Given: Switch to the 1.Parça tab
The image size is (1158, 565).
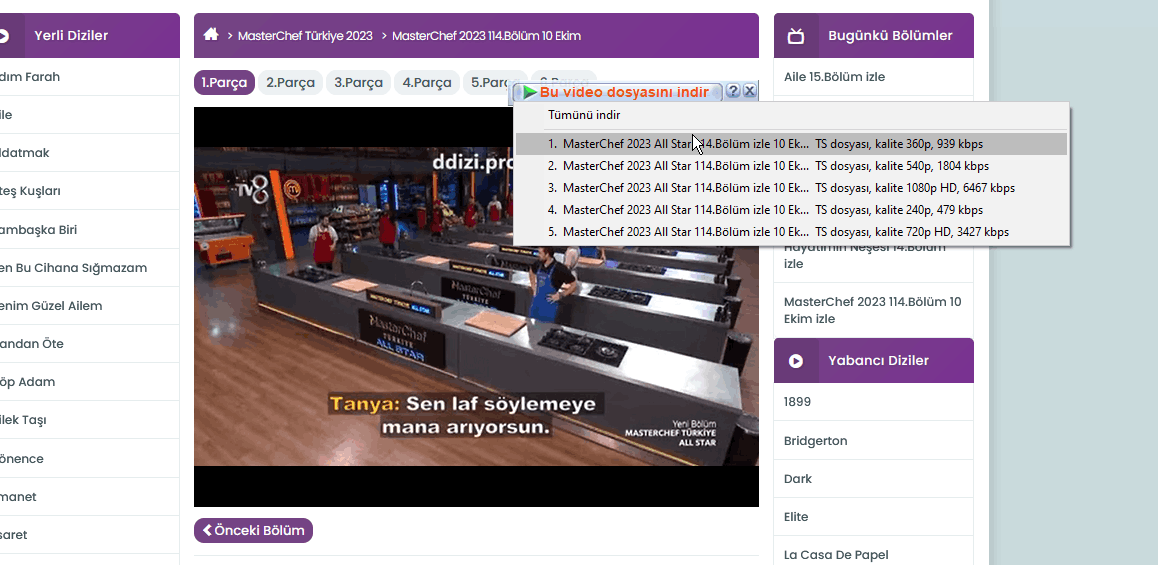Looking at the screenshot, I should coord(225,83).
